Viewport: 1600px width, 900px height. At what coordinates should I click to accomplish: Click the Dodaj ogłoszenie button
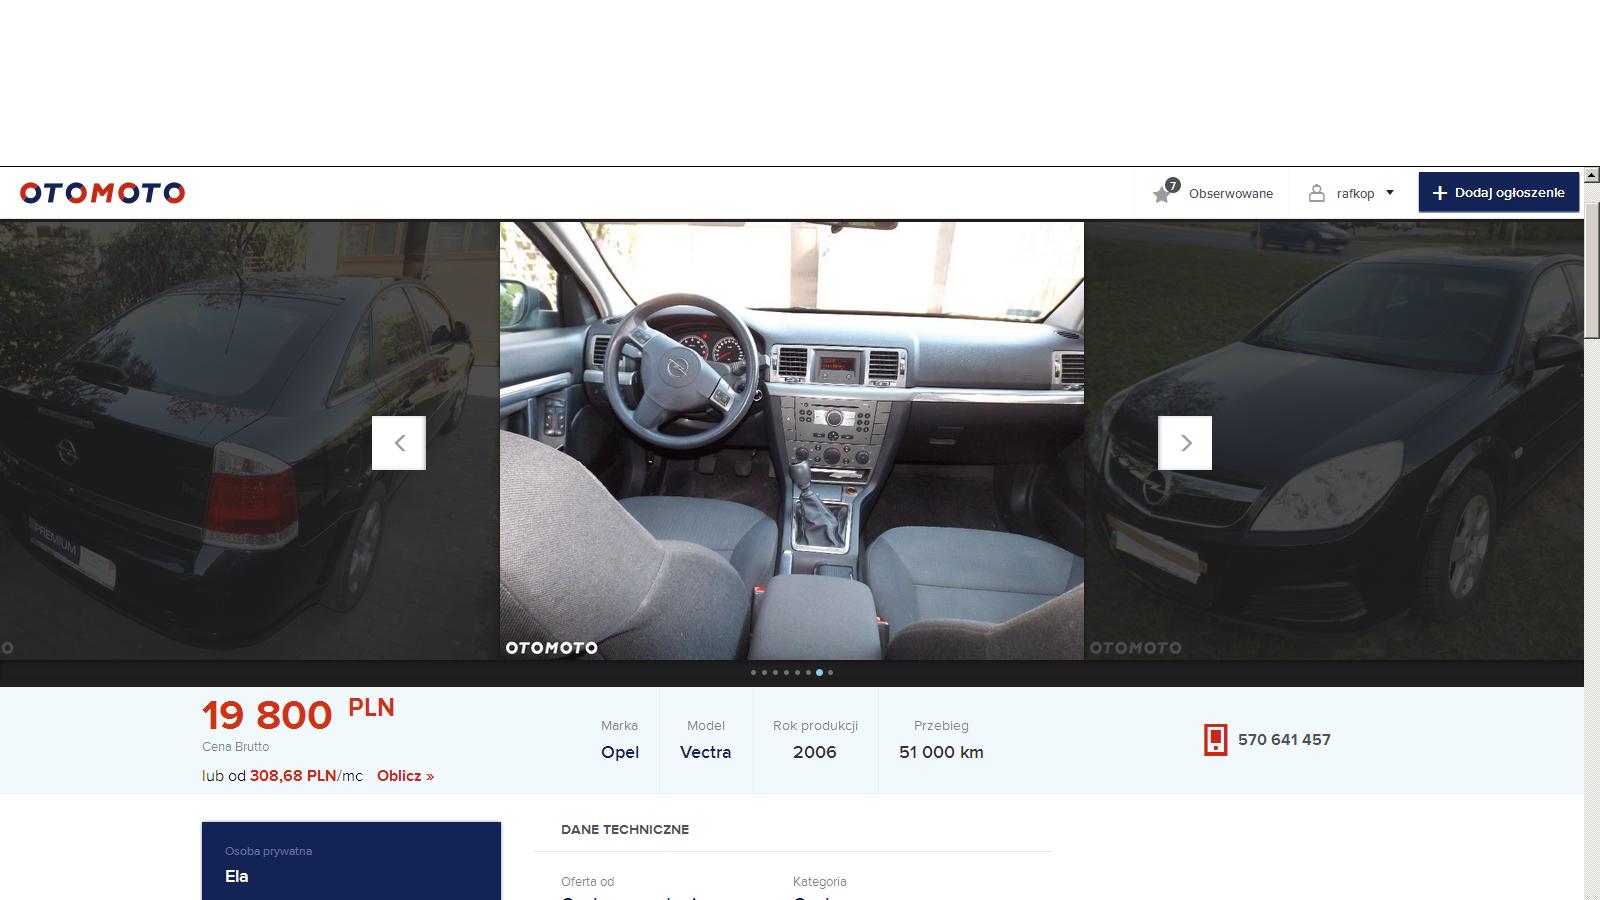[1498, 193]
